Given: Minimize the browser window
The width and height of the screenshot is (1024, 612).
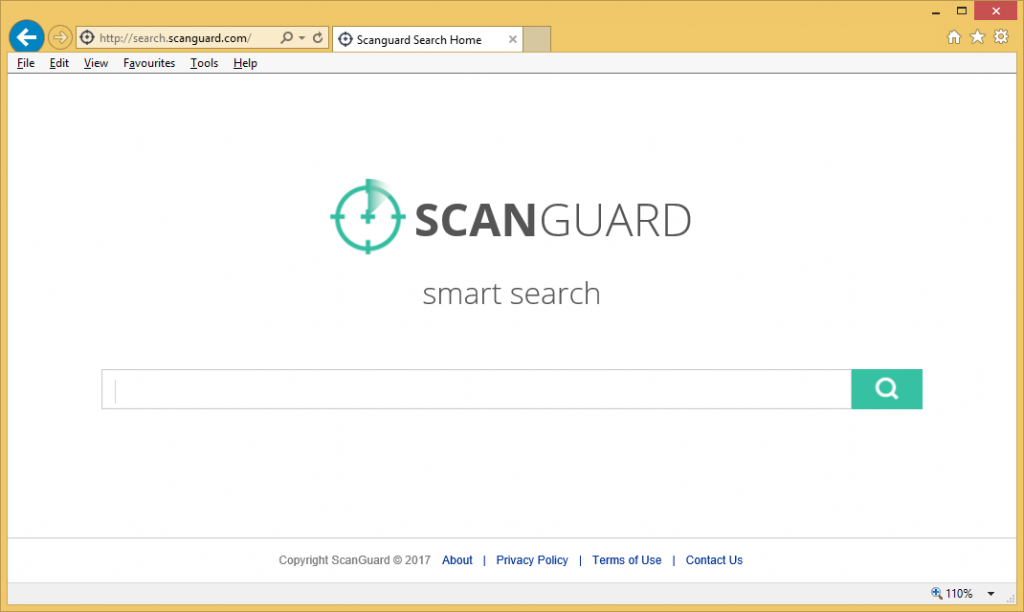Looking at the screenshot, I should 936,11.
